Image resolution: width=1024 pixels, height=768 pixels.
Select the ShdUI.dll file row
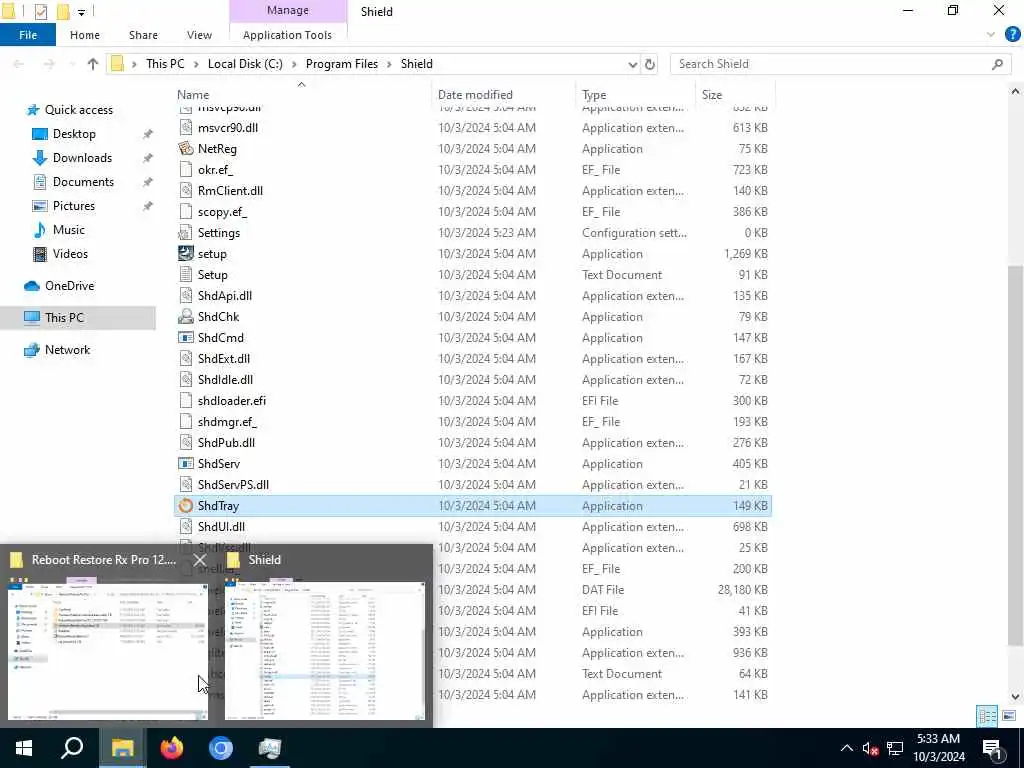pyautogui.click(x=473, y=526)
